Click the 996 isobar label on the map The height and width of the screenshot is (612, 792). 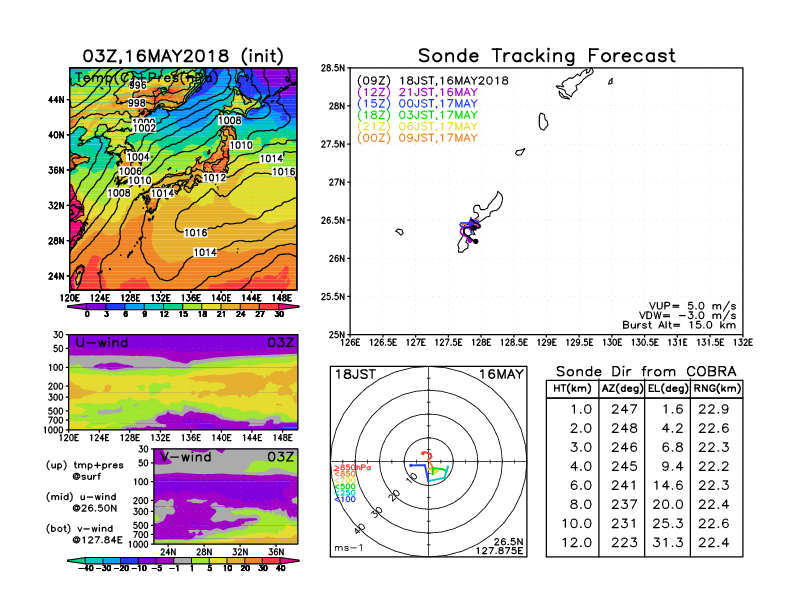coord(137,85)
